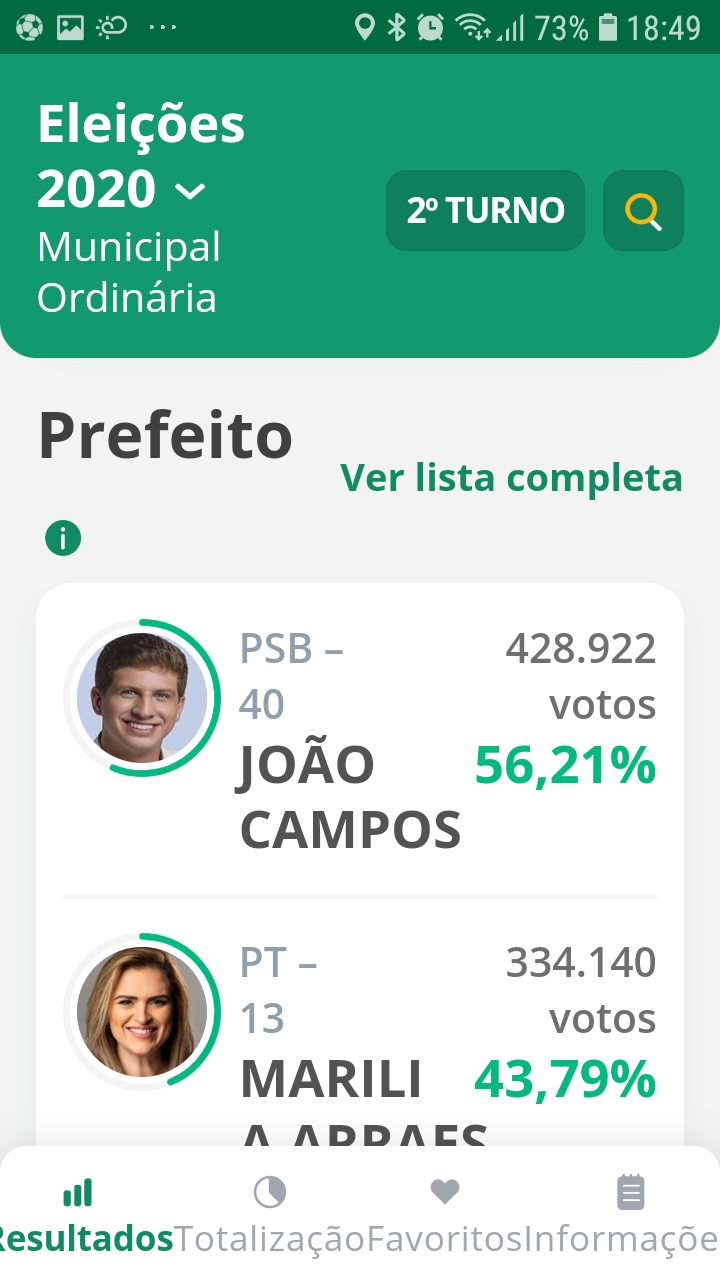Screen dimensions: 720x1280
Task: Select Marília Arraes candidate photo
Action: click(141, 1011)
